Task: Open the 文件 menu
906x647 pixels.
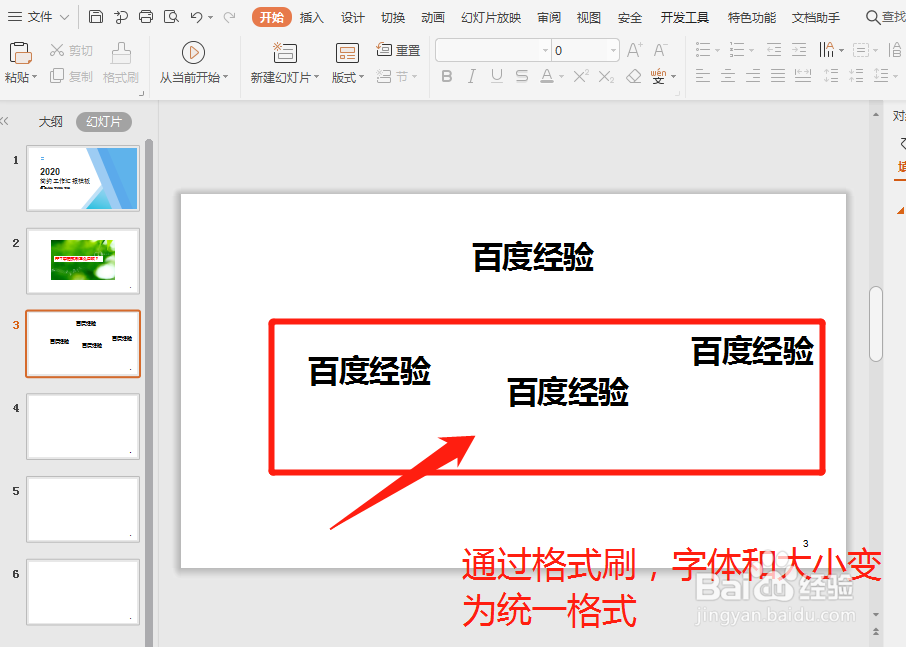Action: [38, 17]
